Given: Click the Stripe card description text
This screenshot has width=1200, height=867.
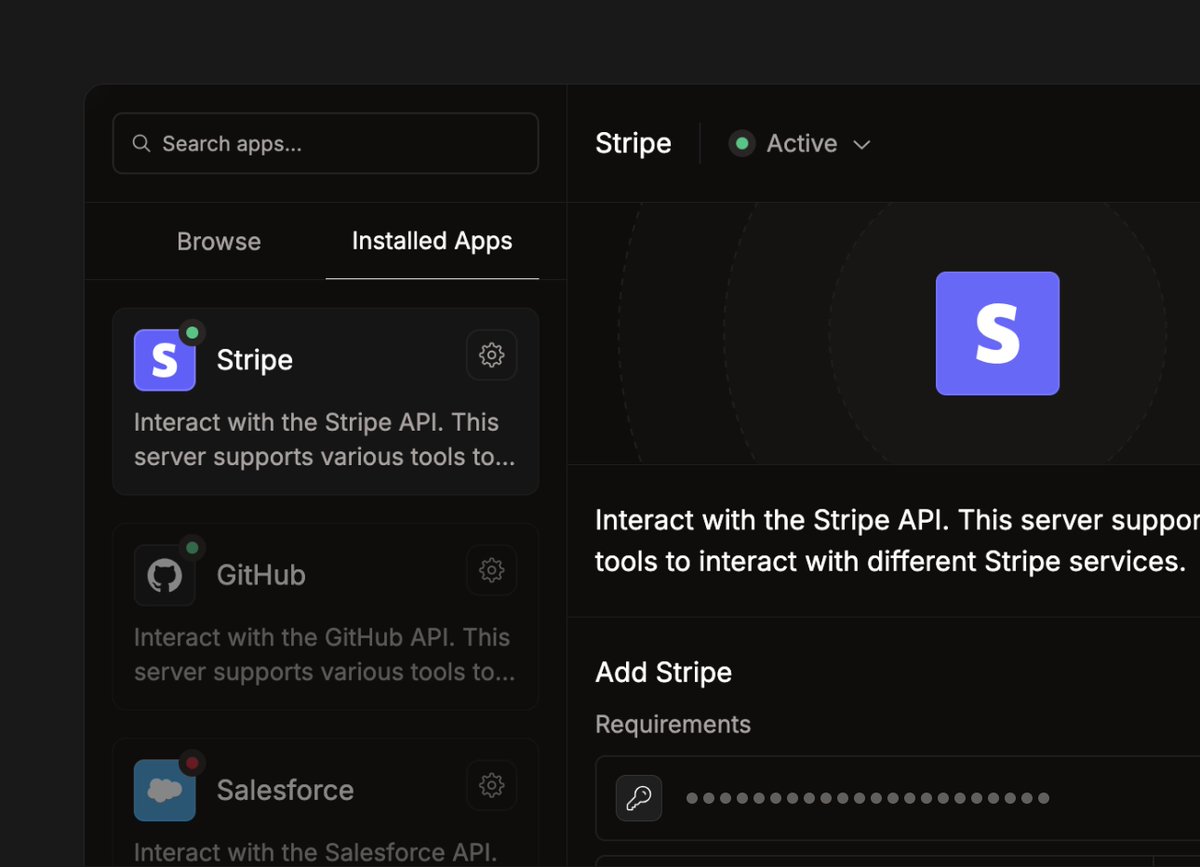Looking at the screenshot, I should [324, 440].
